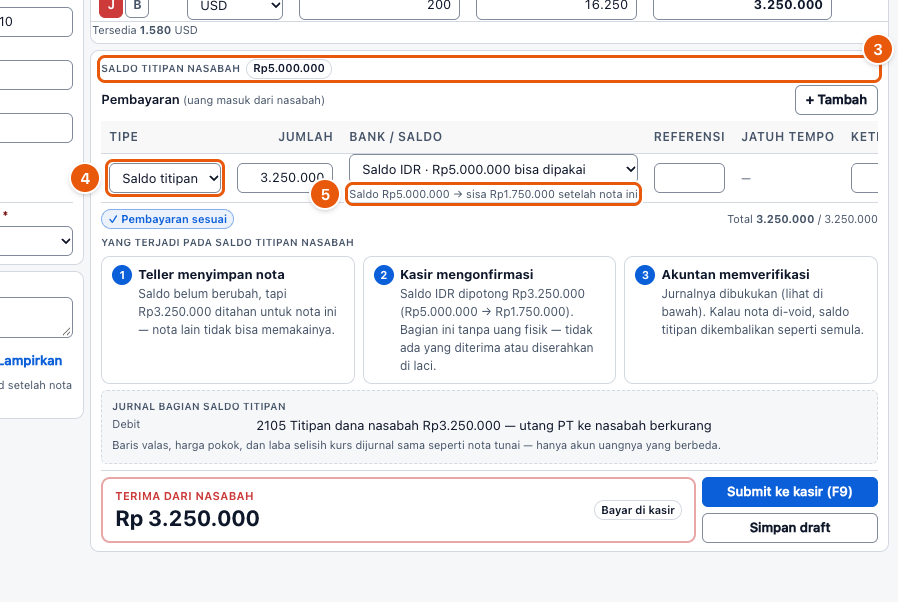Click the total field showing 3.250.000
898x602 pixels.
(742, 8)
